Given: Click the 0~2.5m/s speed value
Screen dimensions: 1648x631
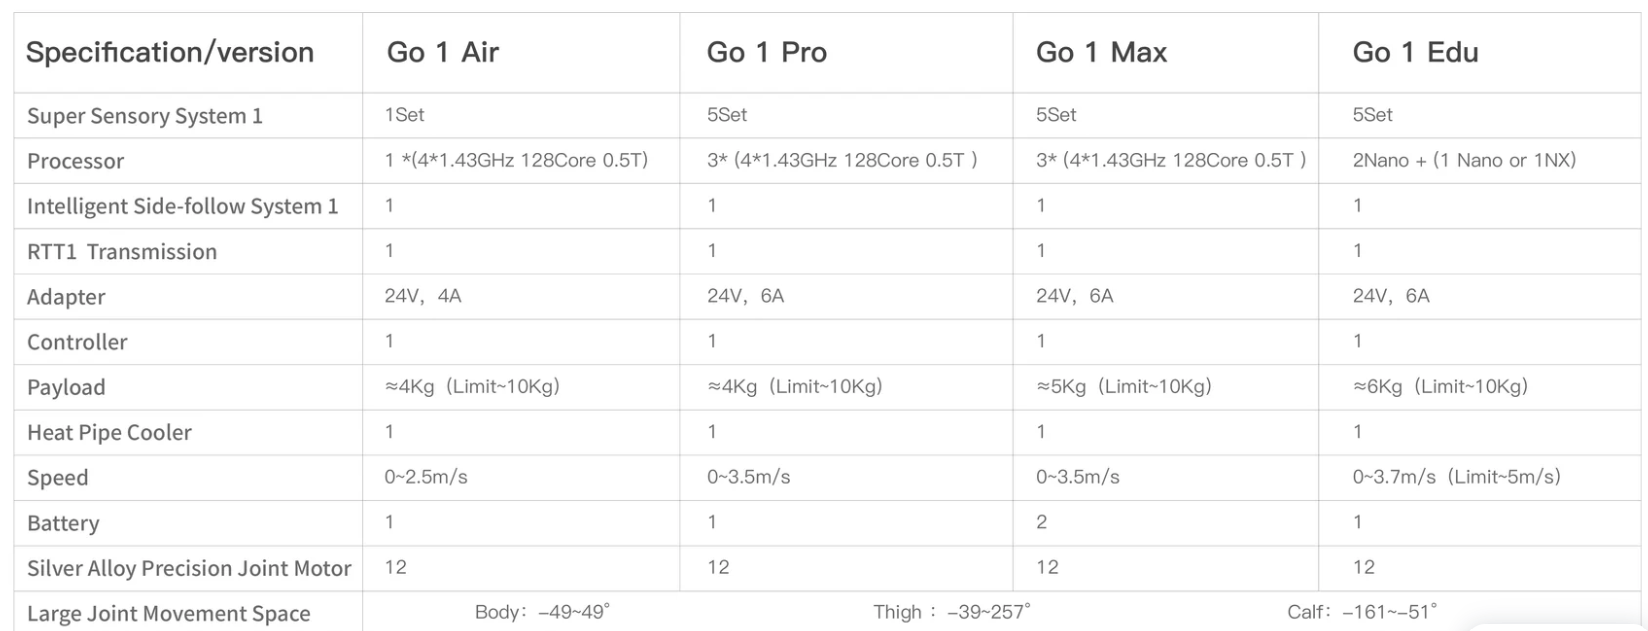Looking at the screenshot, I should click(426, 477).
